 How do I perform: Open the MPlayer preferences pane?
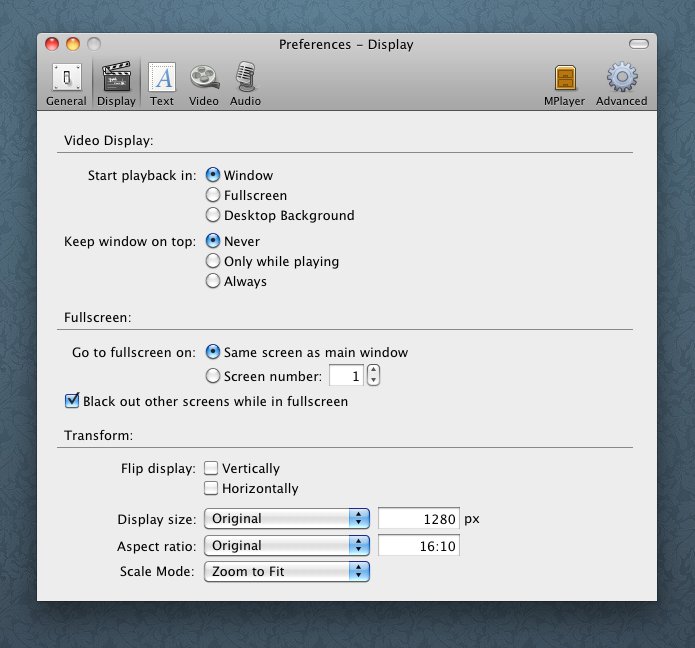pos(565,84)
